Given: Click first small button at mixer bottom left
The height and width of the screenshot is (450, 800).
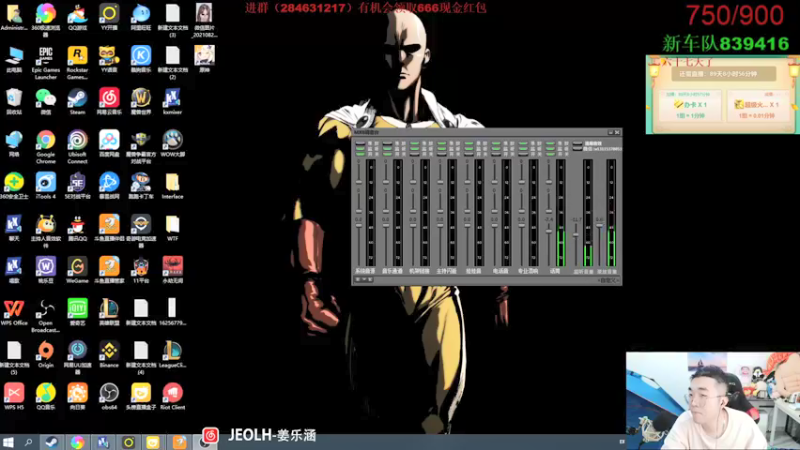Looking at the screenshot, I should click(x=358, y=280).
